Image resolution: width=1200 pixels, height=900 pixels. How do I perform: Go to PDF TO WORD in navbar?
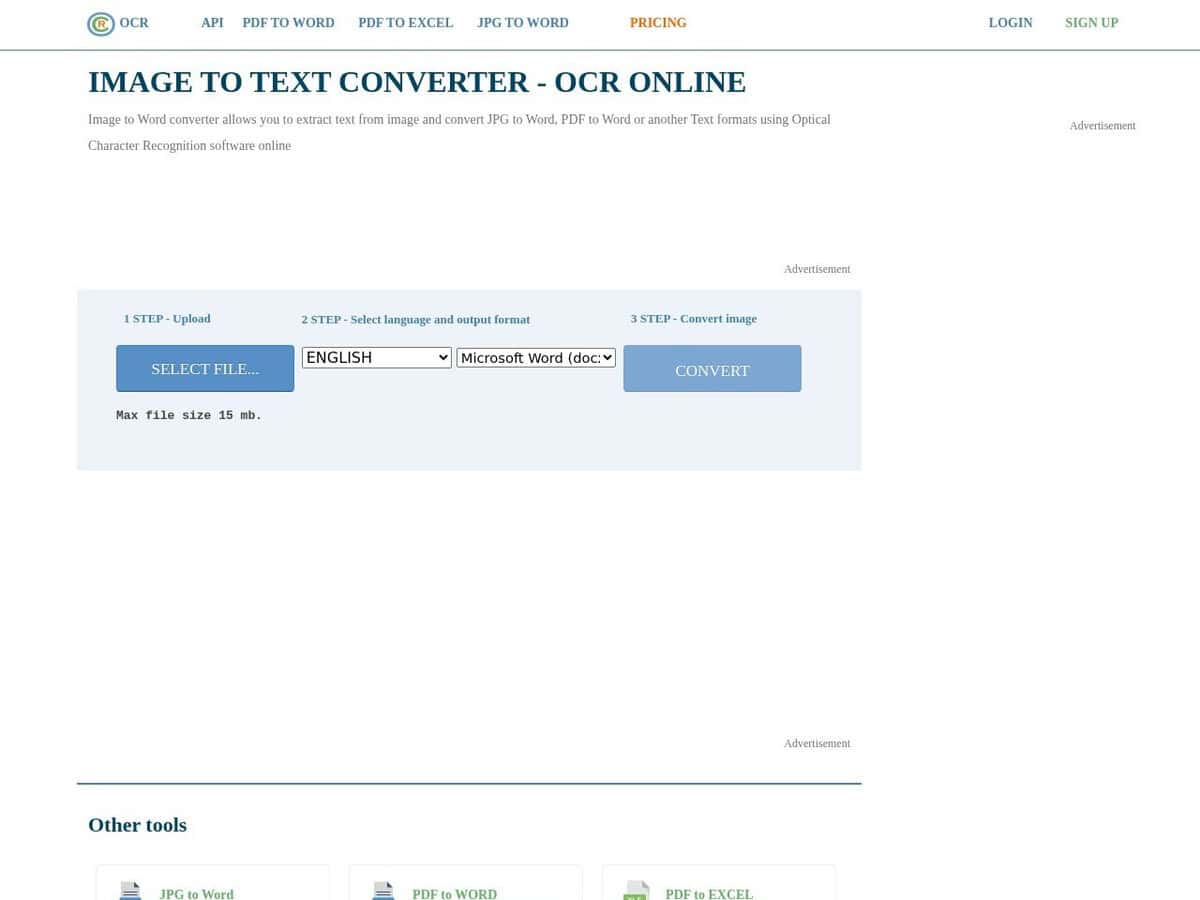(288, 22)
